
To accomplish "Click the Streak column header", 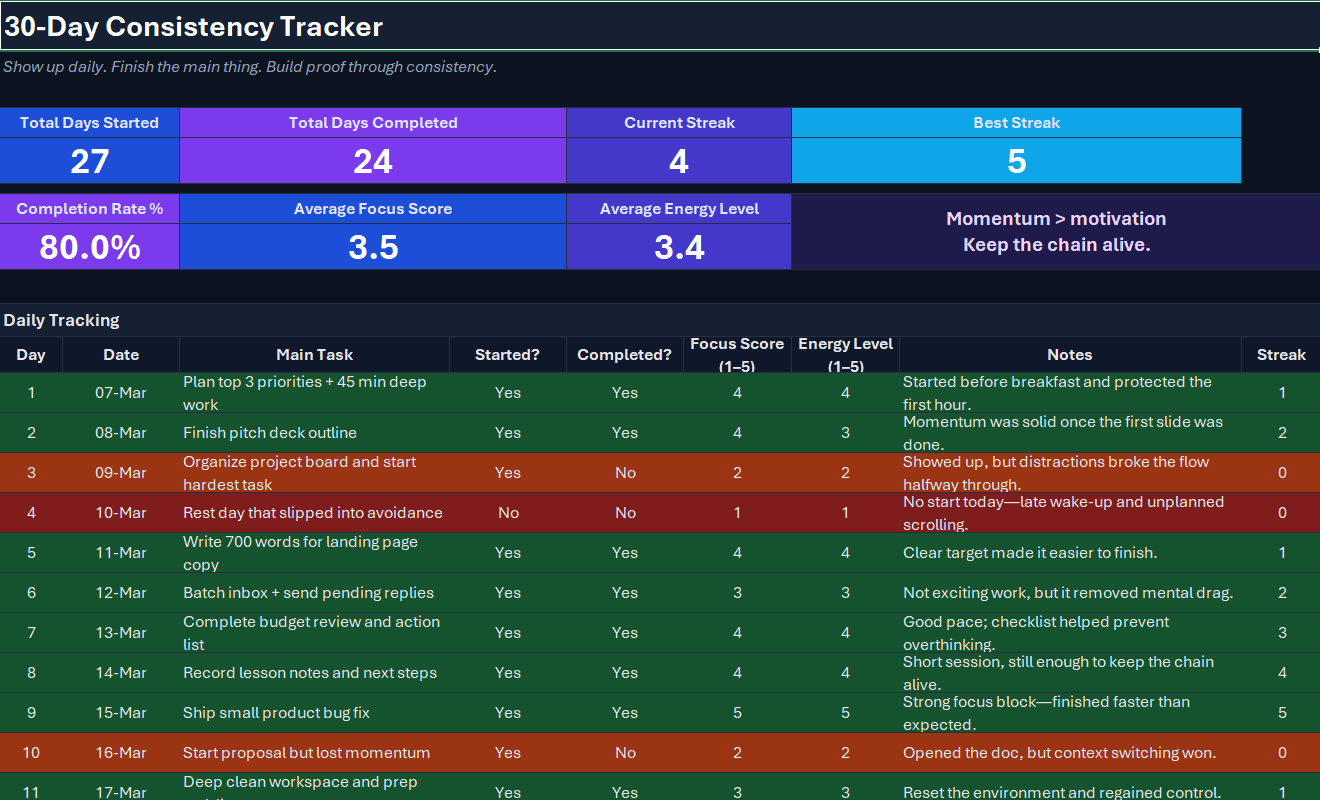I will 1281,355.
